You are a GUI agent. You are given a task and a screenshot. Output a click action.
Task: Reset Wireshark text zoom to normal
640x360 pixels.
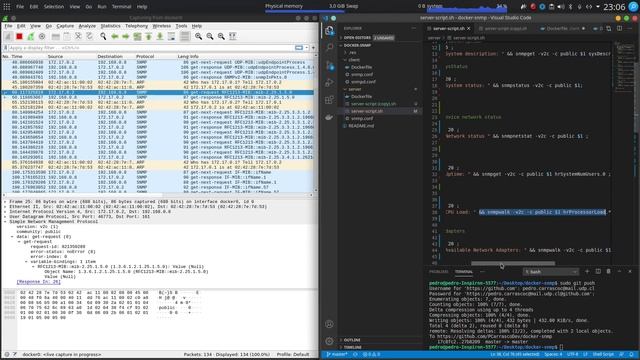pos(221,36)
